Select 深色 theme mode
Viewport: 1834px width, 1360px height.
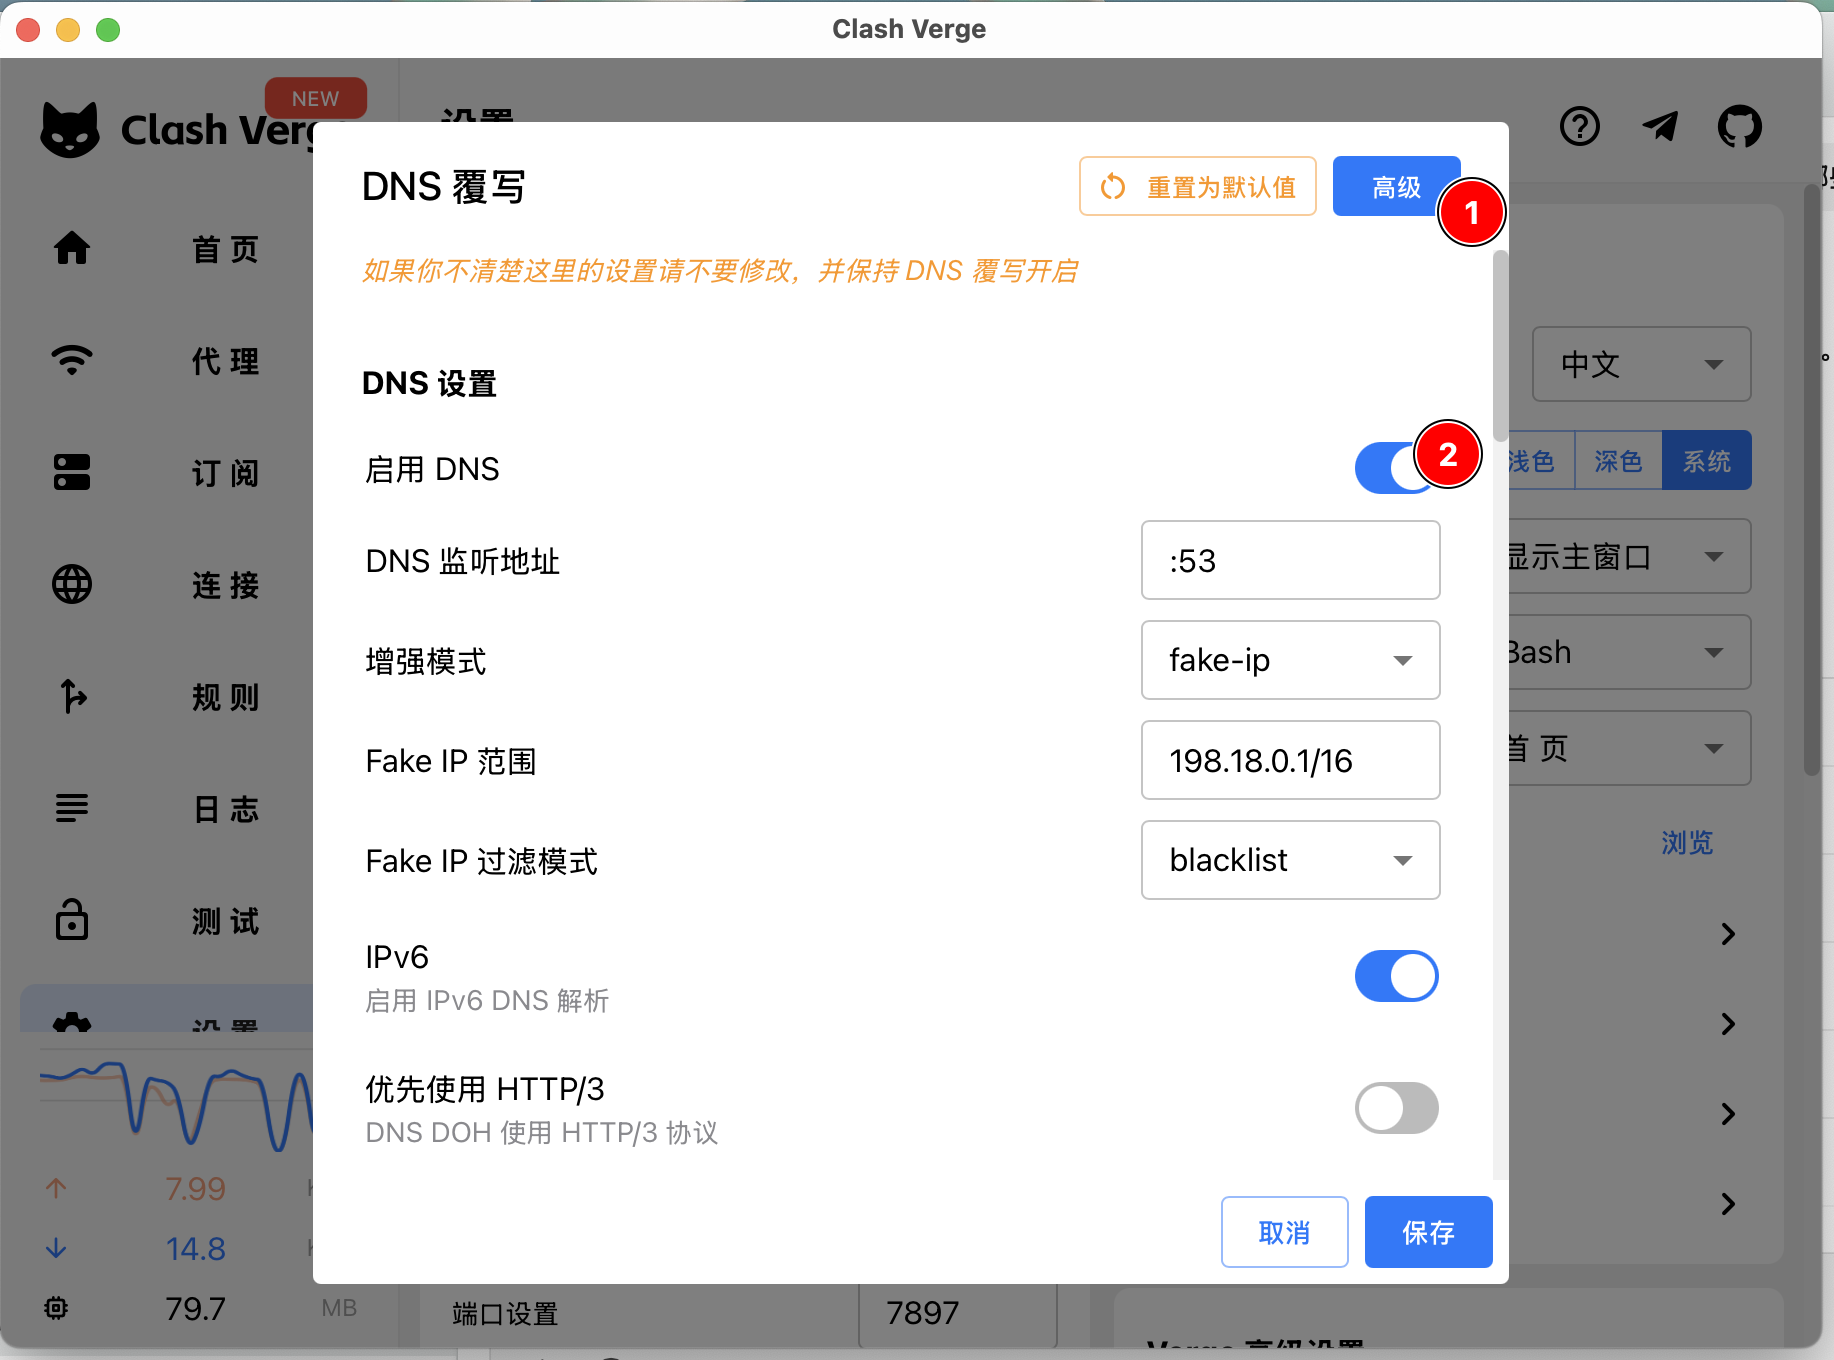coord(1618,461)
